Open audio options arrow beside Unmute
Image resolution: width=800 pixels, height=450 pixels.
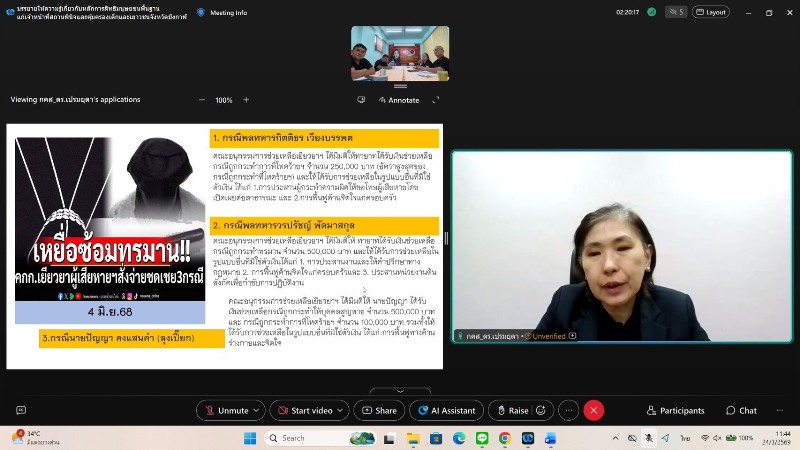click(x=257, y=411)
